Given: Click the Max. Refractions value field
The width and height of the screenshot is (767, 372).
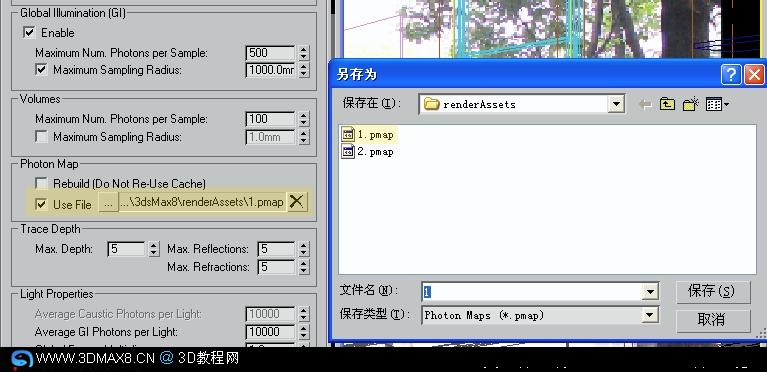Looking at the screenshot, I should tap(277, 267).
